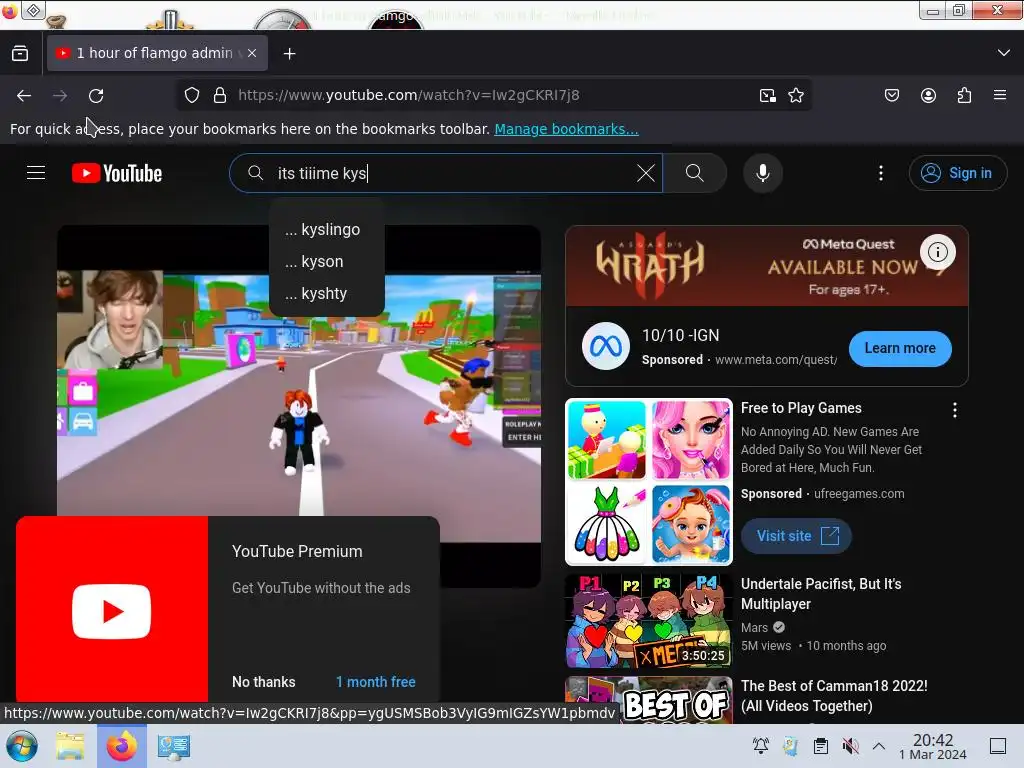The height and width of the screenshot is (768, 1024).
Task: Open system tray notification bell icon
Action: [x=761, y=746]
